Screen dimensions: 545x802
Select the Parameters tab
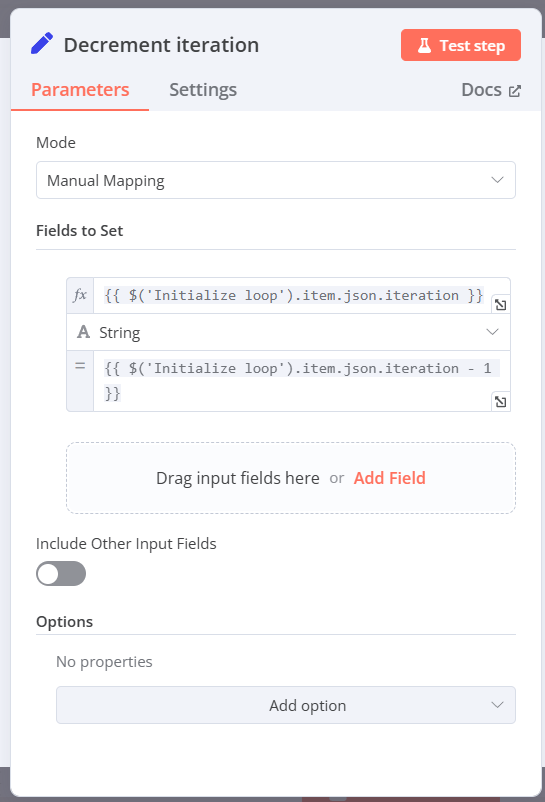point(80,90)
